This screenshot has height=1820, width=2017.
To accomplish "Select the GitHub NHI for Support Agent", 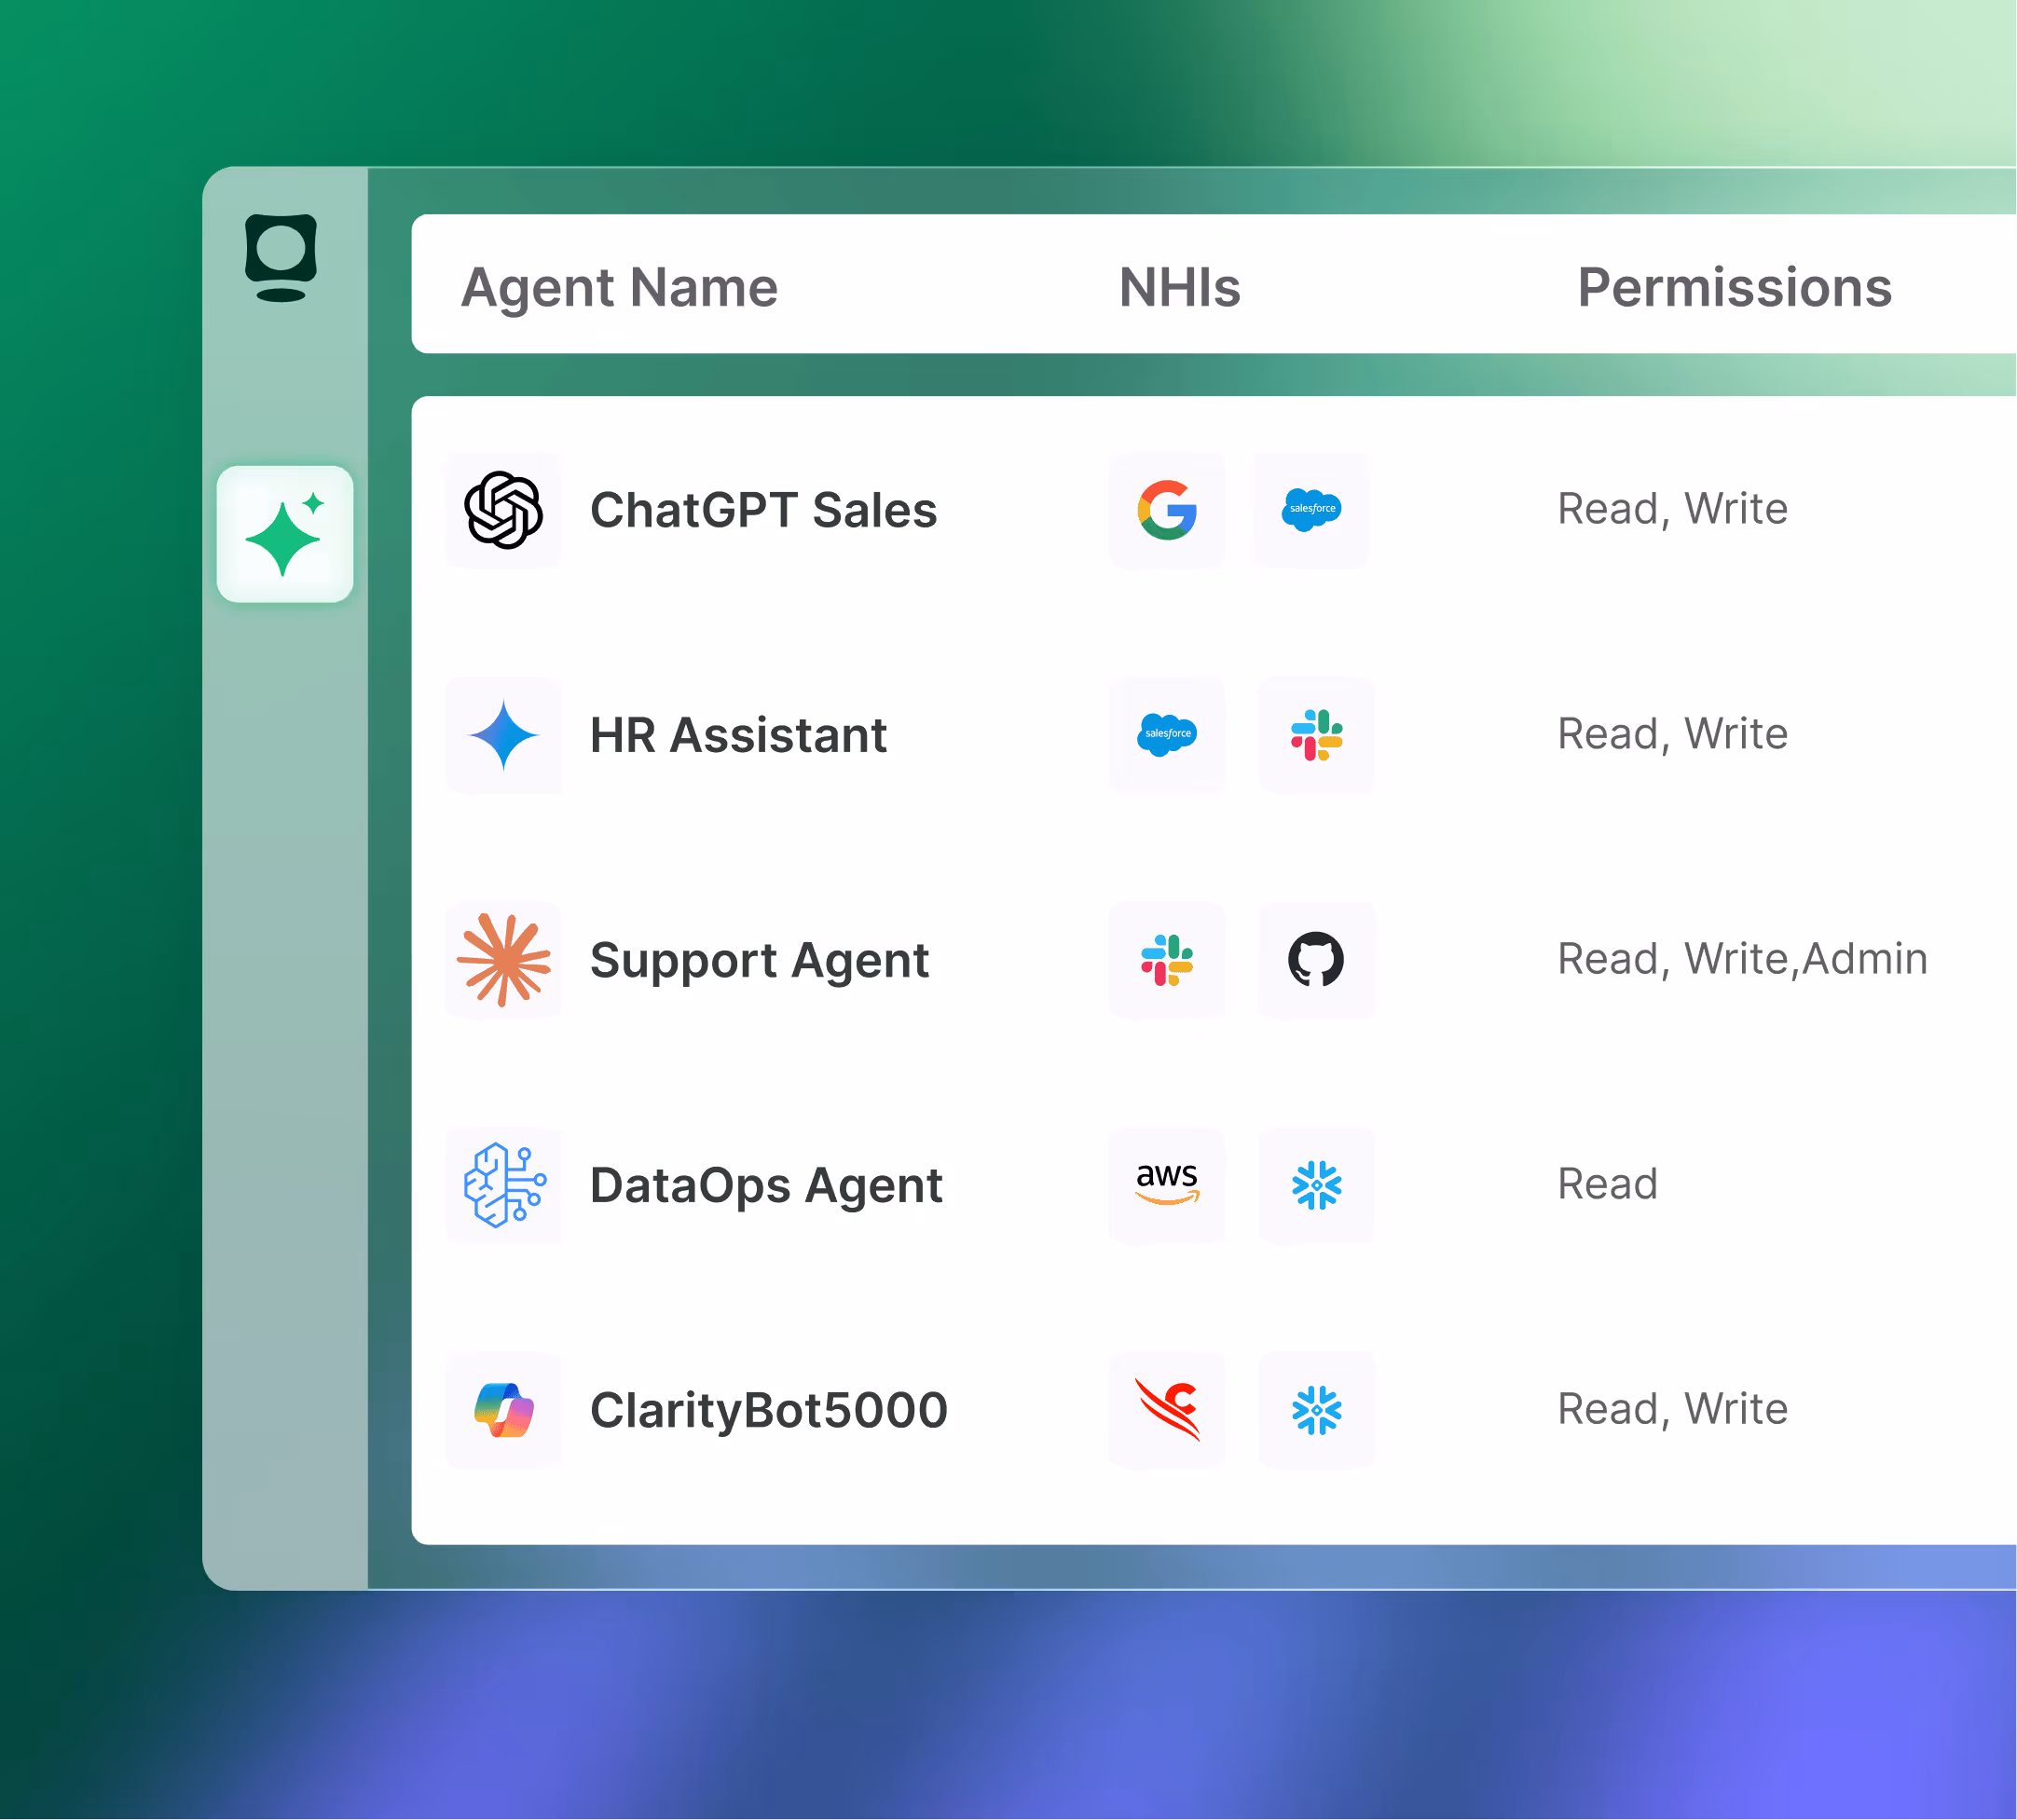I will [1317, 960].
